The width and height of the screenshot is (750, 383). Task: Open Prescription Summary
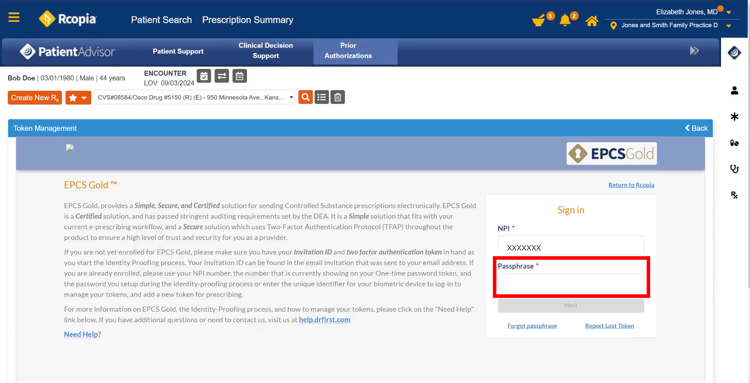point(248,20)
